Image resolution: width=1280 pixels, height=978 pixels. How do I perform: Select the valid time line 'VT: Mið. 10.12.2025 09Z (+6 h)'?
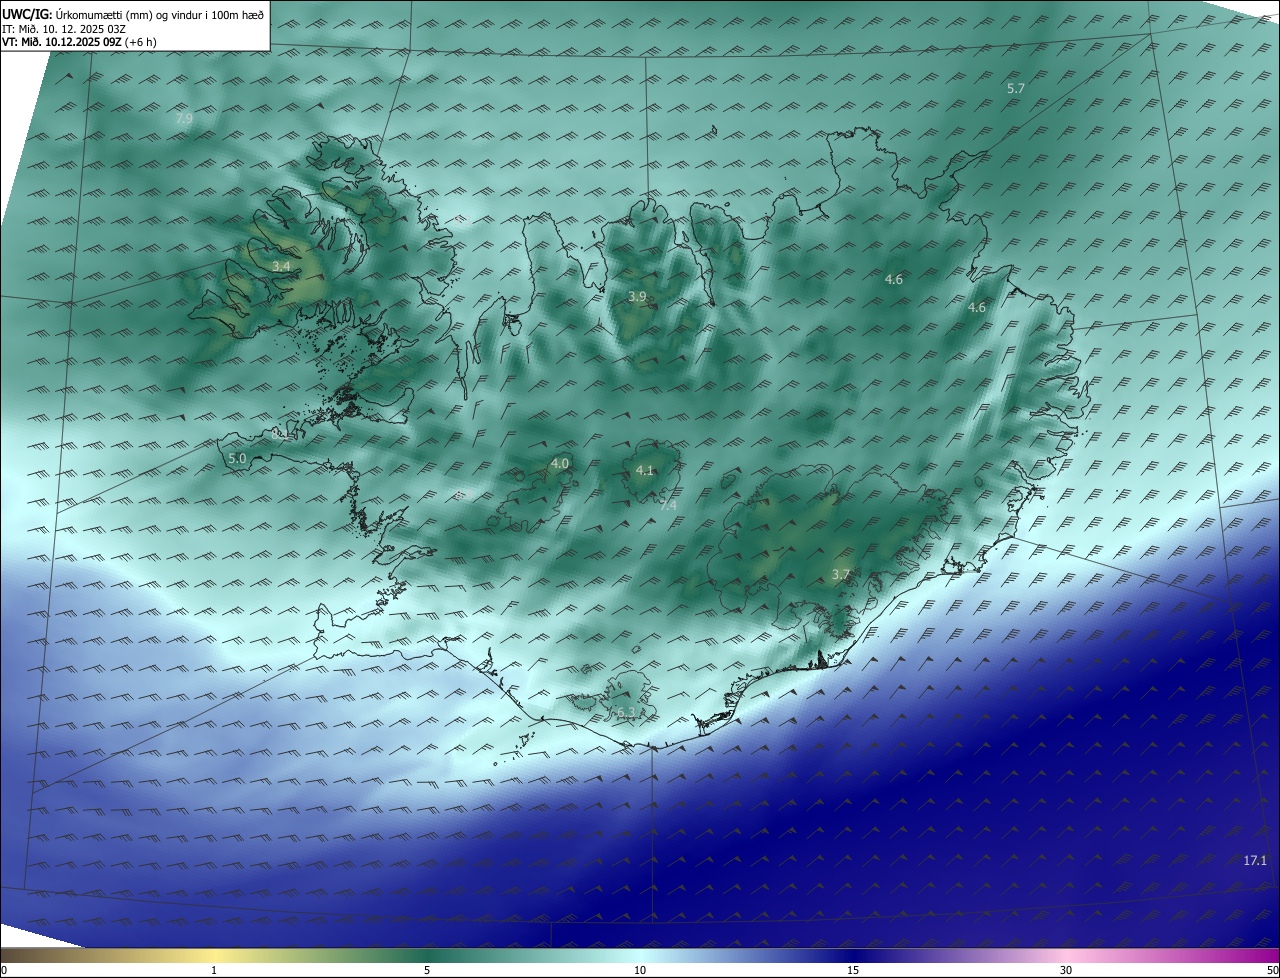[78, 42]
